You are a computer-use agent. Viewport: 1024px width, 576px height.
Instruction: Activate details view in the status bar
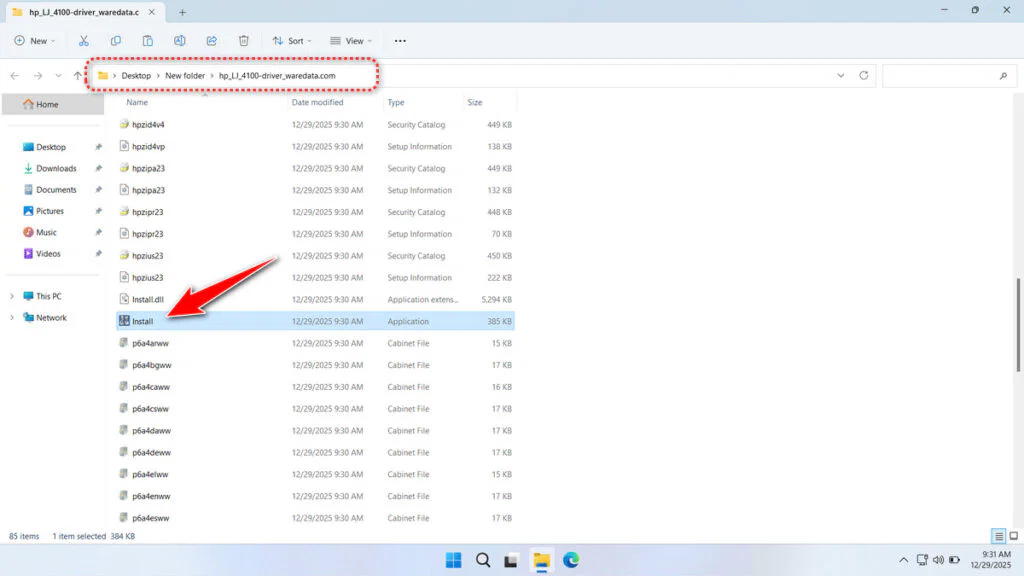coord(996,536)
